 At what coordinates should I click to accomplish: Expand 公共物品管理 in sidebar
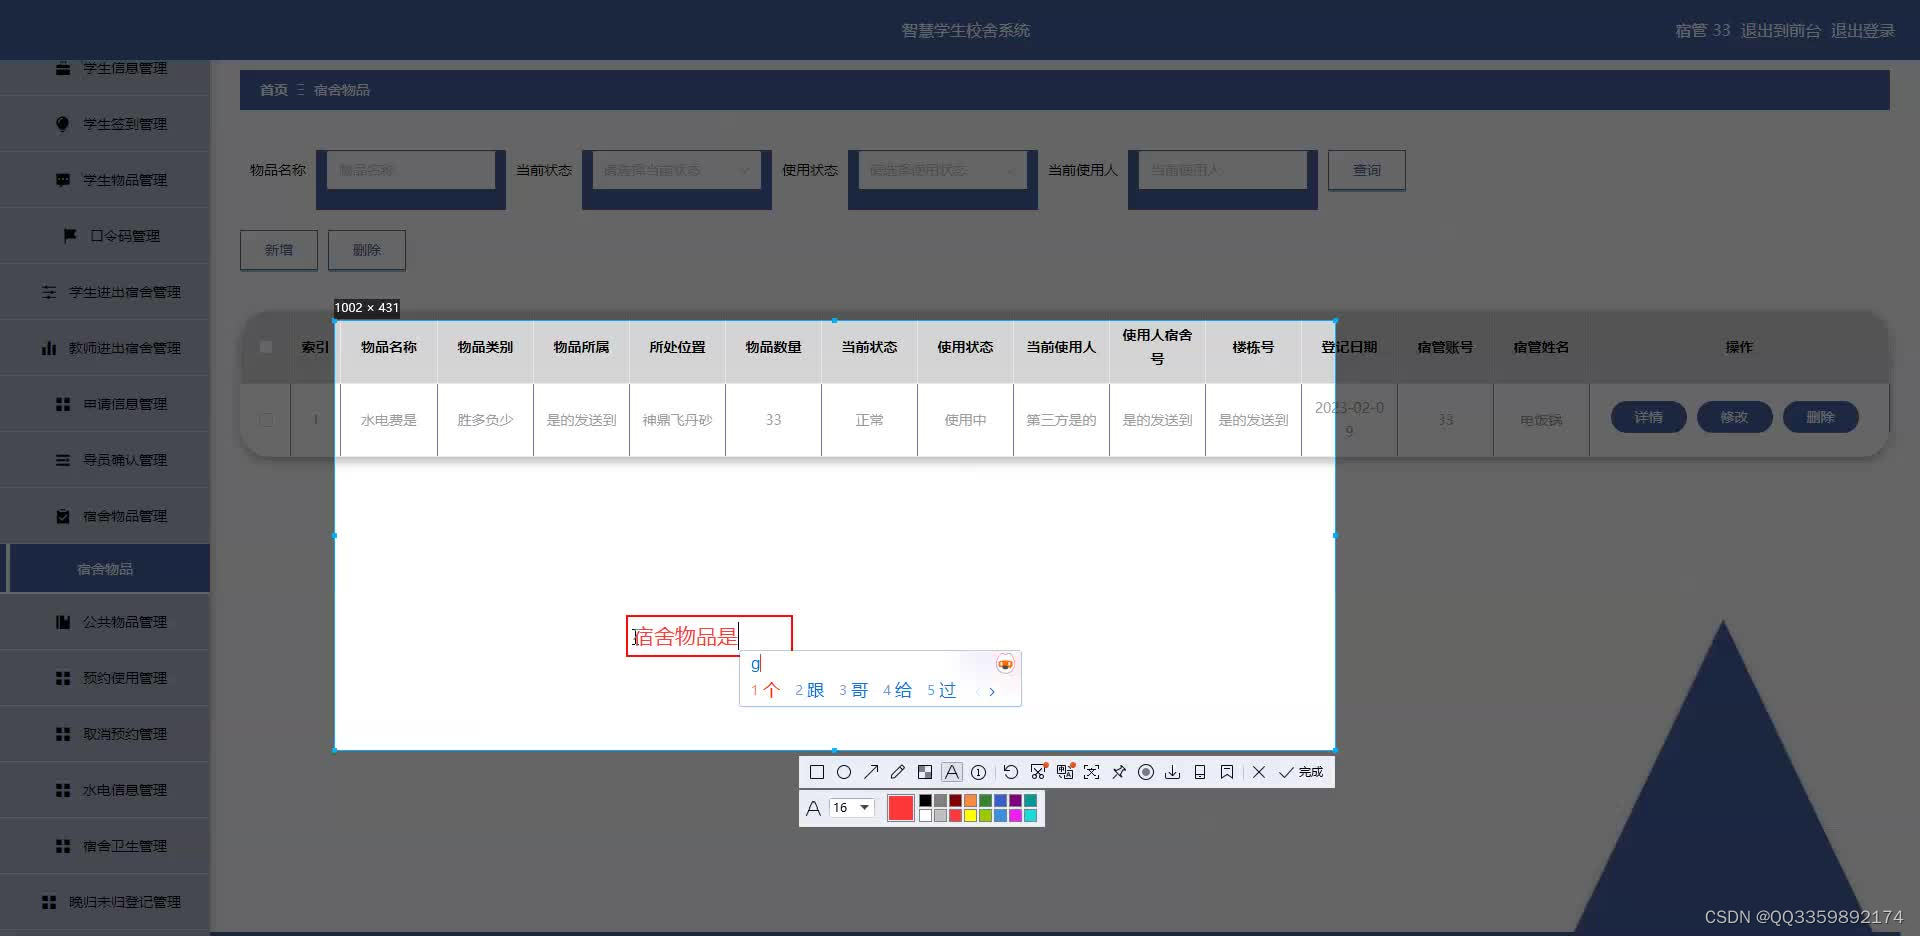(105, 622)
